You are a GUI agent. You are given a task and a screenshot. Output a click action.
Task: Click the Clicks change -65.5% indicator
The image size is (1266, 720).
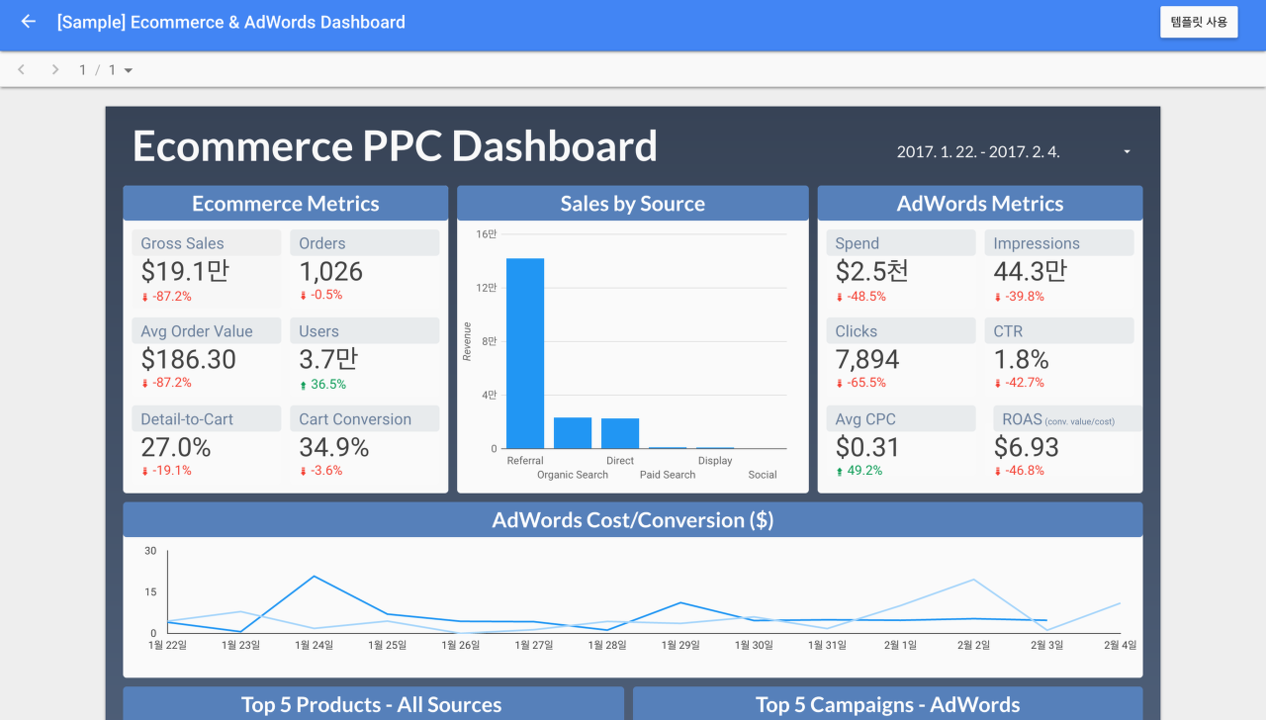coord(861,382)
